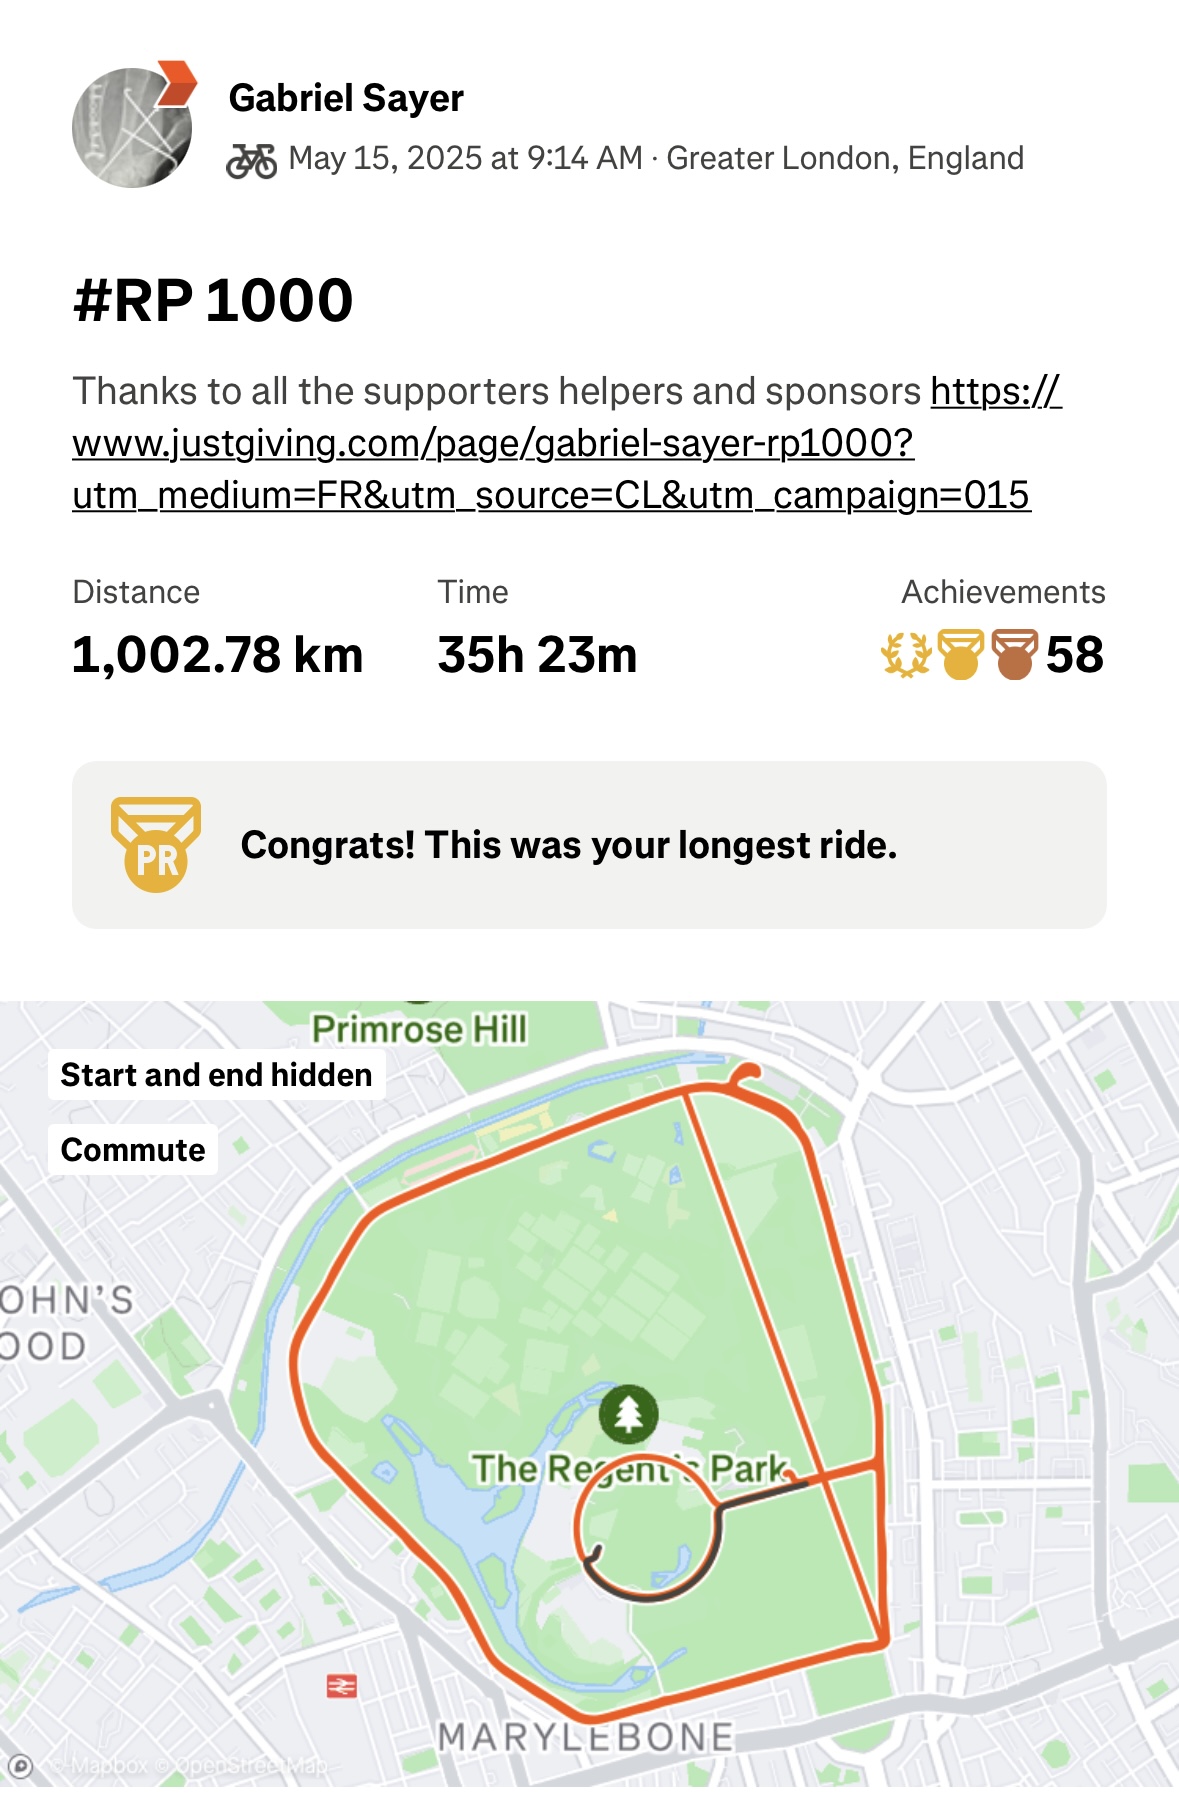1179x1810 pixels.
Task: Click the 1,002.78 km distance value
Action: point(217,655)
